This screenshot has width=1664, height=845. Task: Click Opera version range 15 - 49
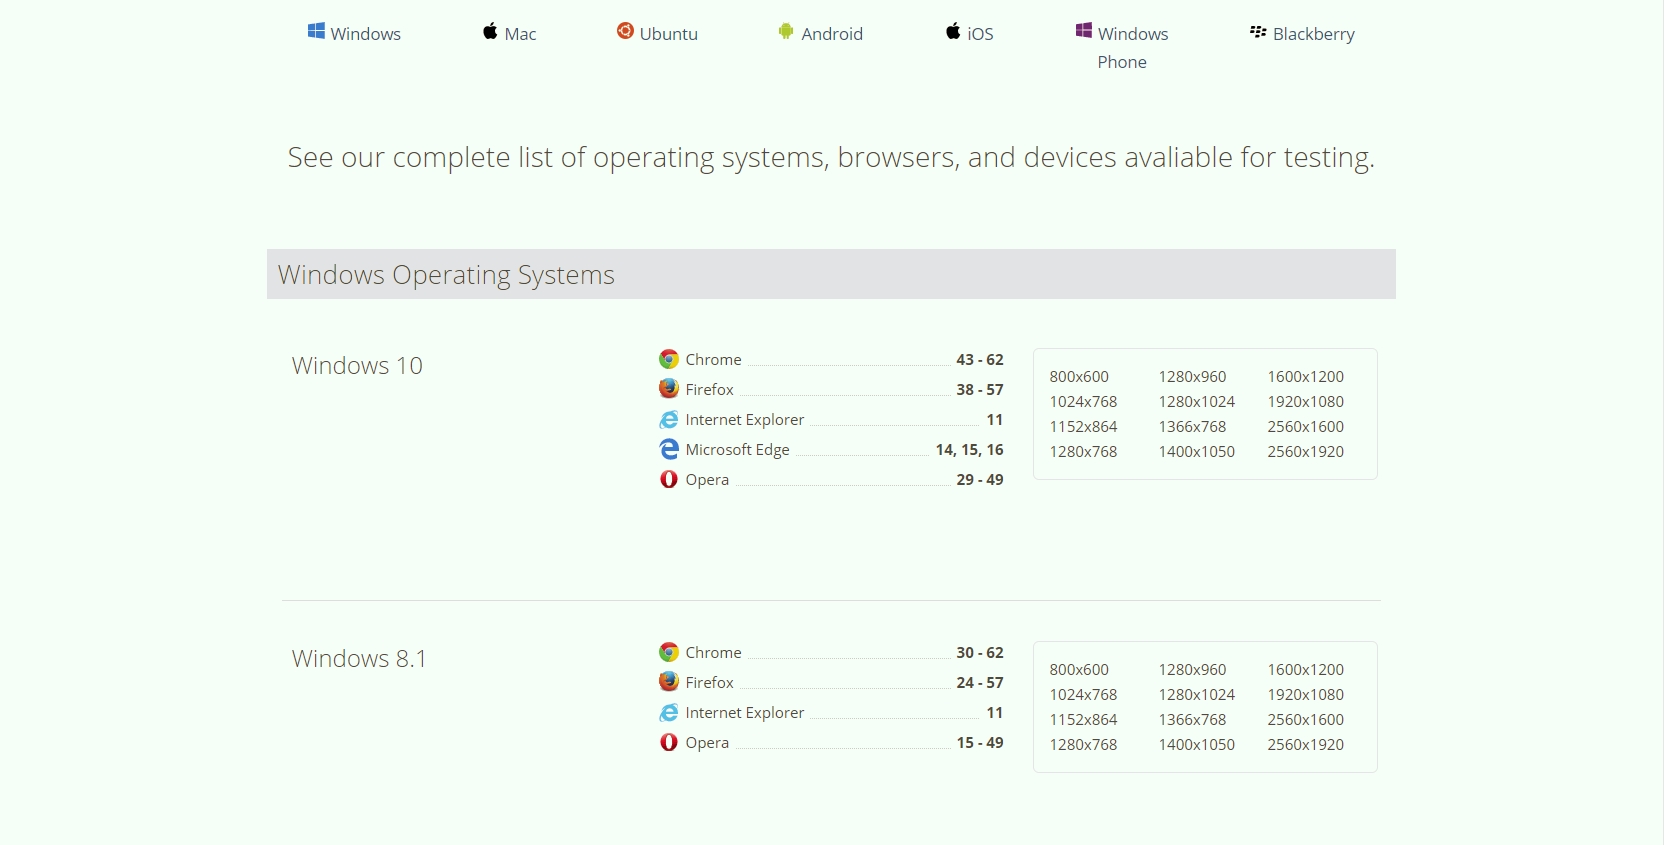tap(980, 743)
